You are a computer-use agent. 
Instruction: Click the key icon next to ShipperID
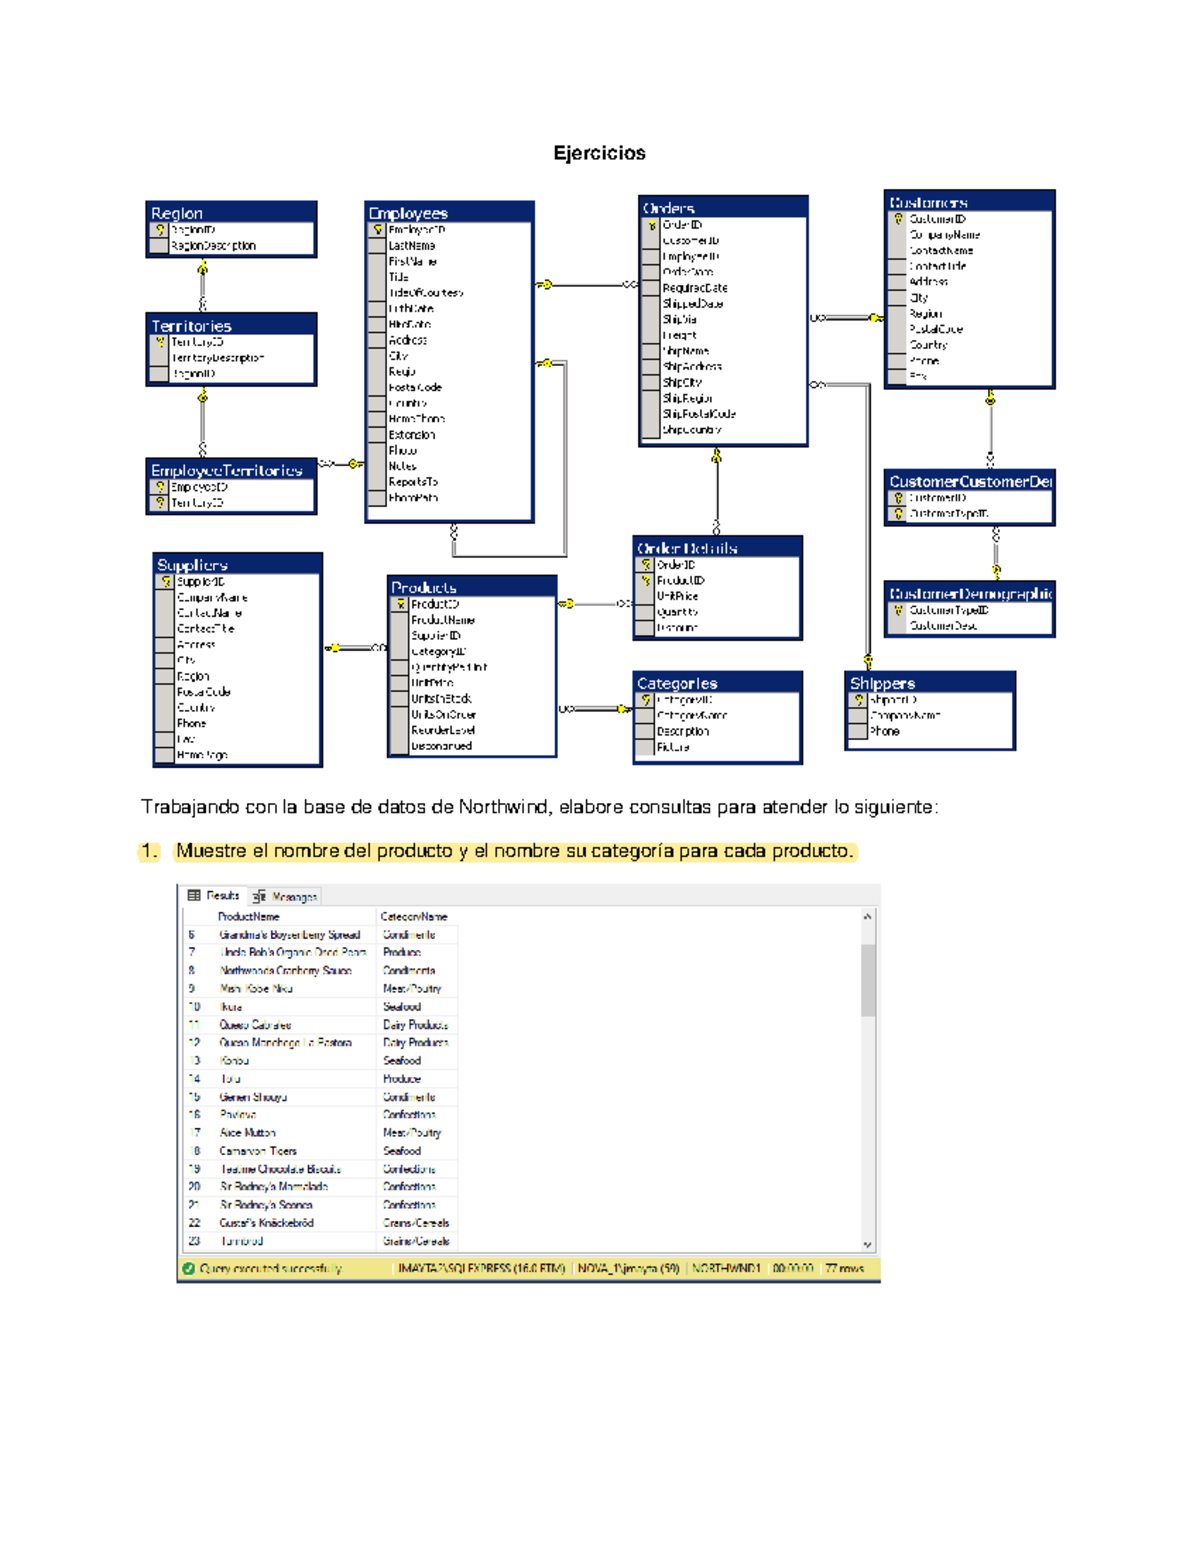tap(858, 700)
